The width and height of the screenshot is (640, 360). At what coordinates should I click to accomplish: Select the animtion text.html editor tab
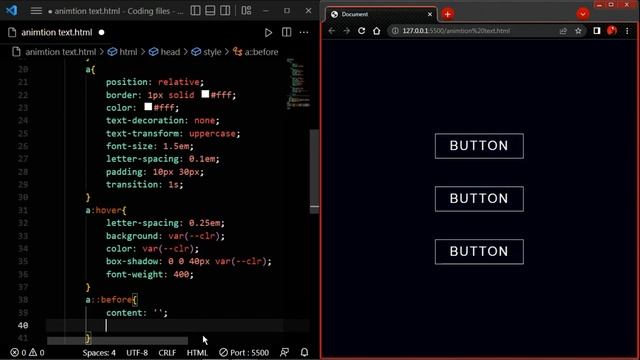[56, 32]
